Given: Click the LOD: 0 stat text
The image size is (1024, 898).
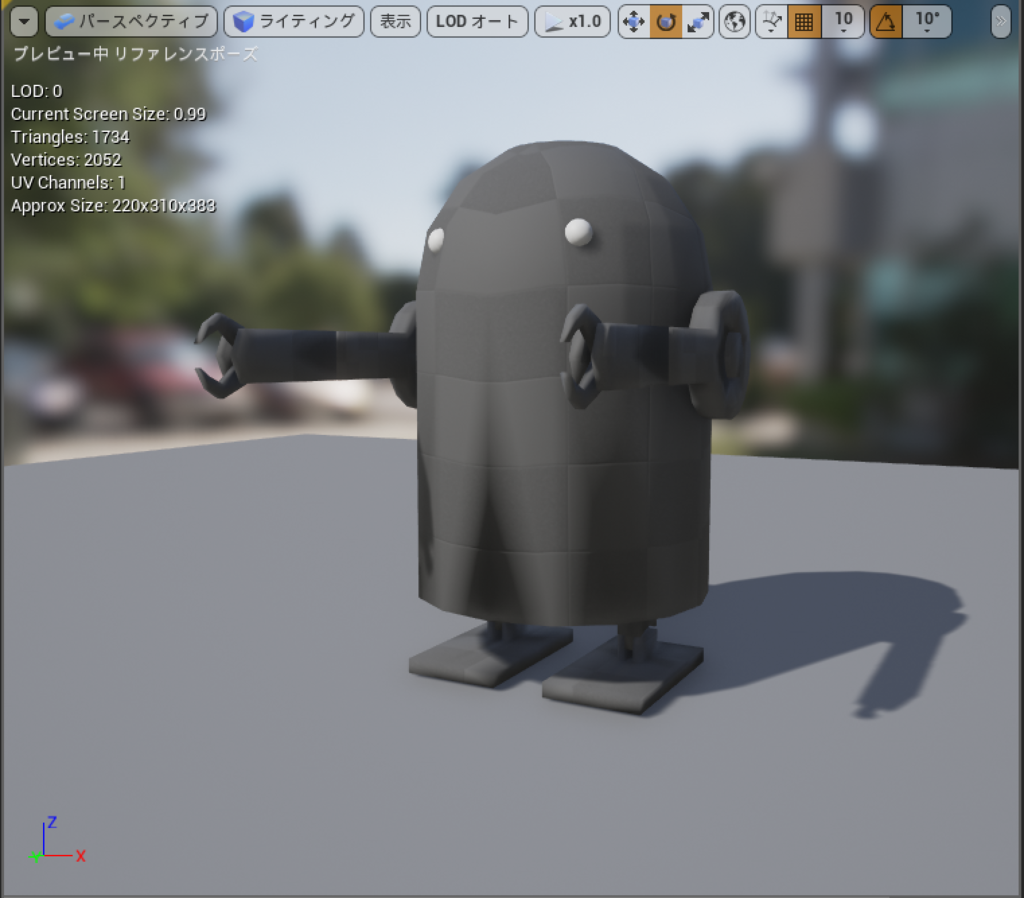Looking at the screenshot, I should pyautogui.click(x=37, y=91).
